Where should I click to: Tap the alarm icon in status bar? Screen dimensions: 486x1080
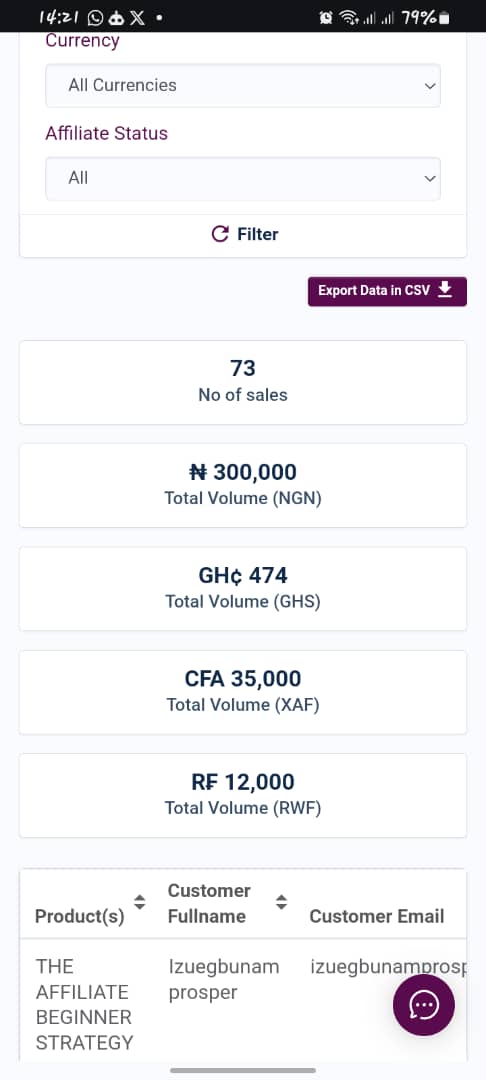pyautogui.click(x=326, y=18)
